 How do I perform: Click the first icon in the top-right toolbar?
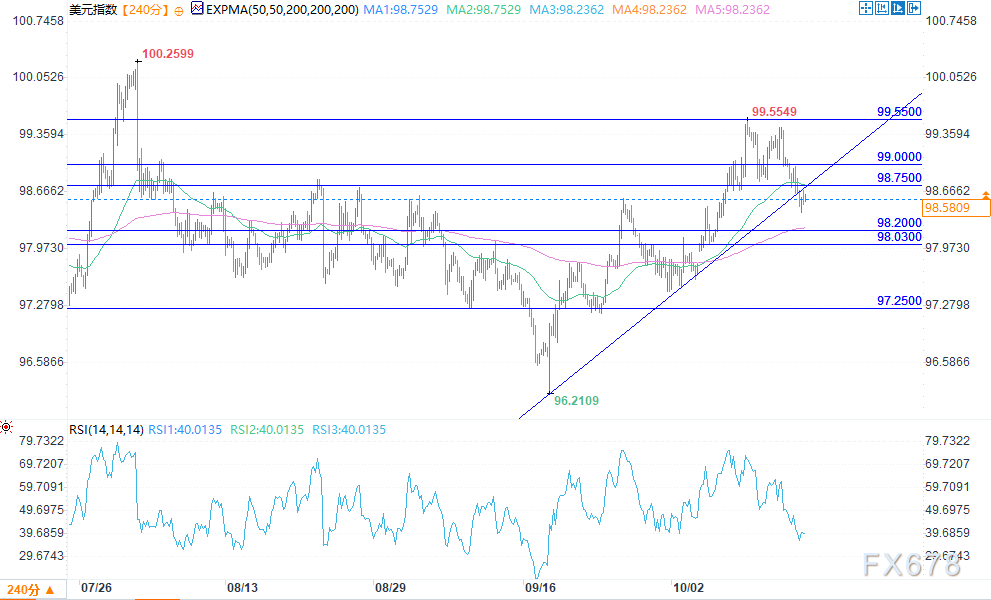(x=866, y=8)
